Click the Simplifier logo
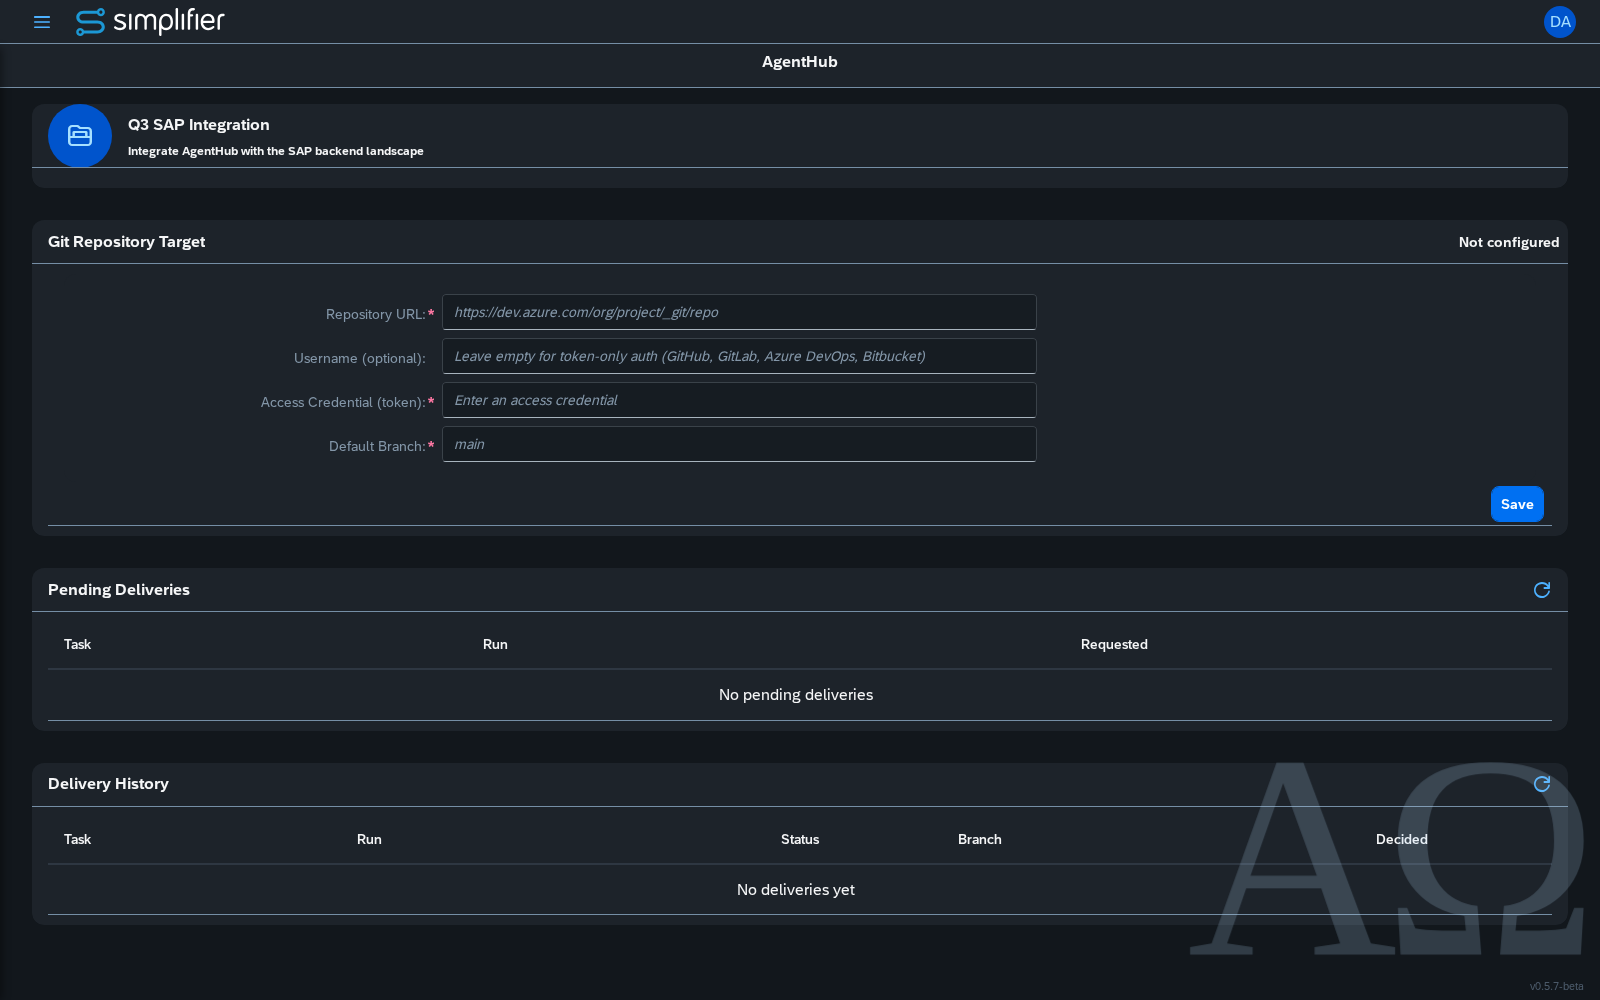Image resolution: width=1600 pixels, height=1000 pixels. coord(150,21)
